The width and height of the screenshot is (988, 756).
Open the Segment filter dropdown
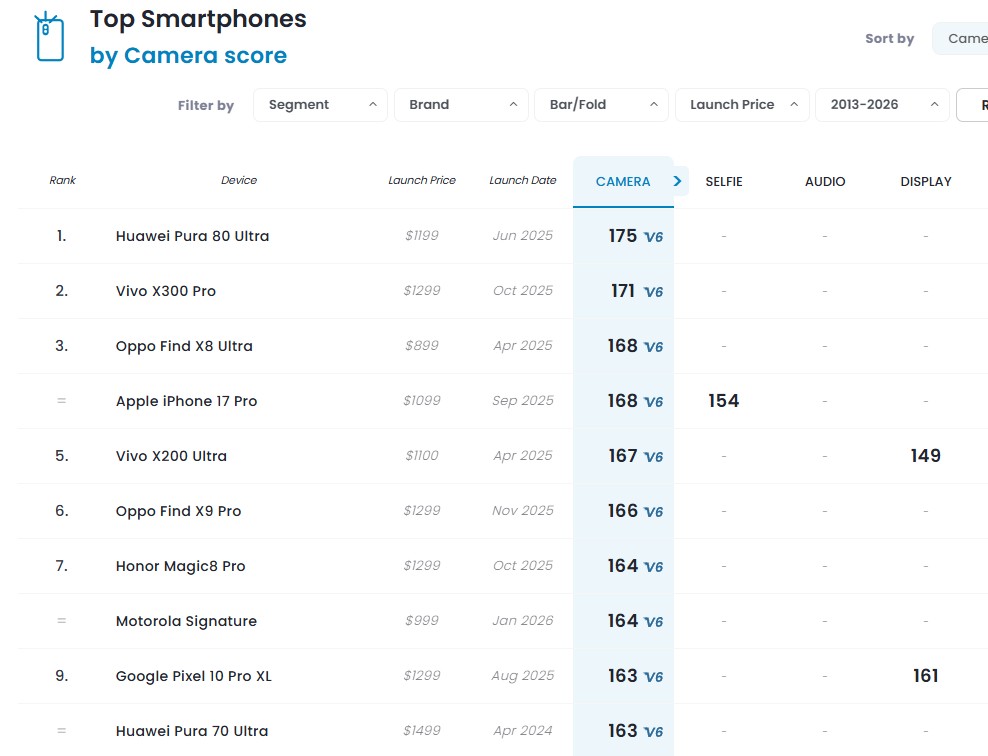(x=320, y=104)
